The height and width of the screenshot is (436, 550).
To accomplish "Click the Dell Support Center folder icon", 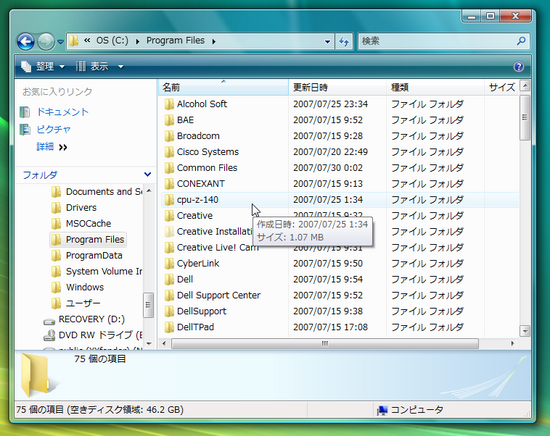I will (x=169, y=295).
